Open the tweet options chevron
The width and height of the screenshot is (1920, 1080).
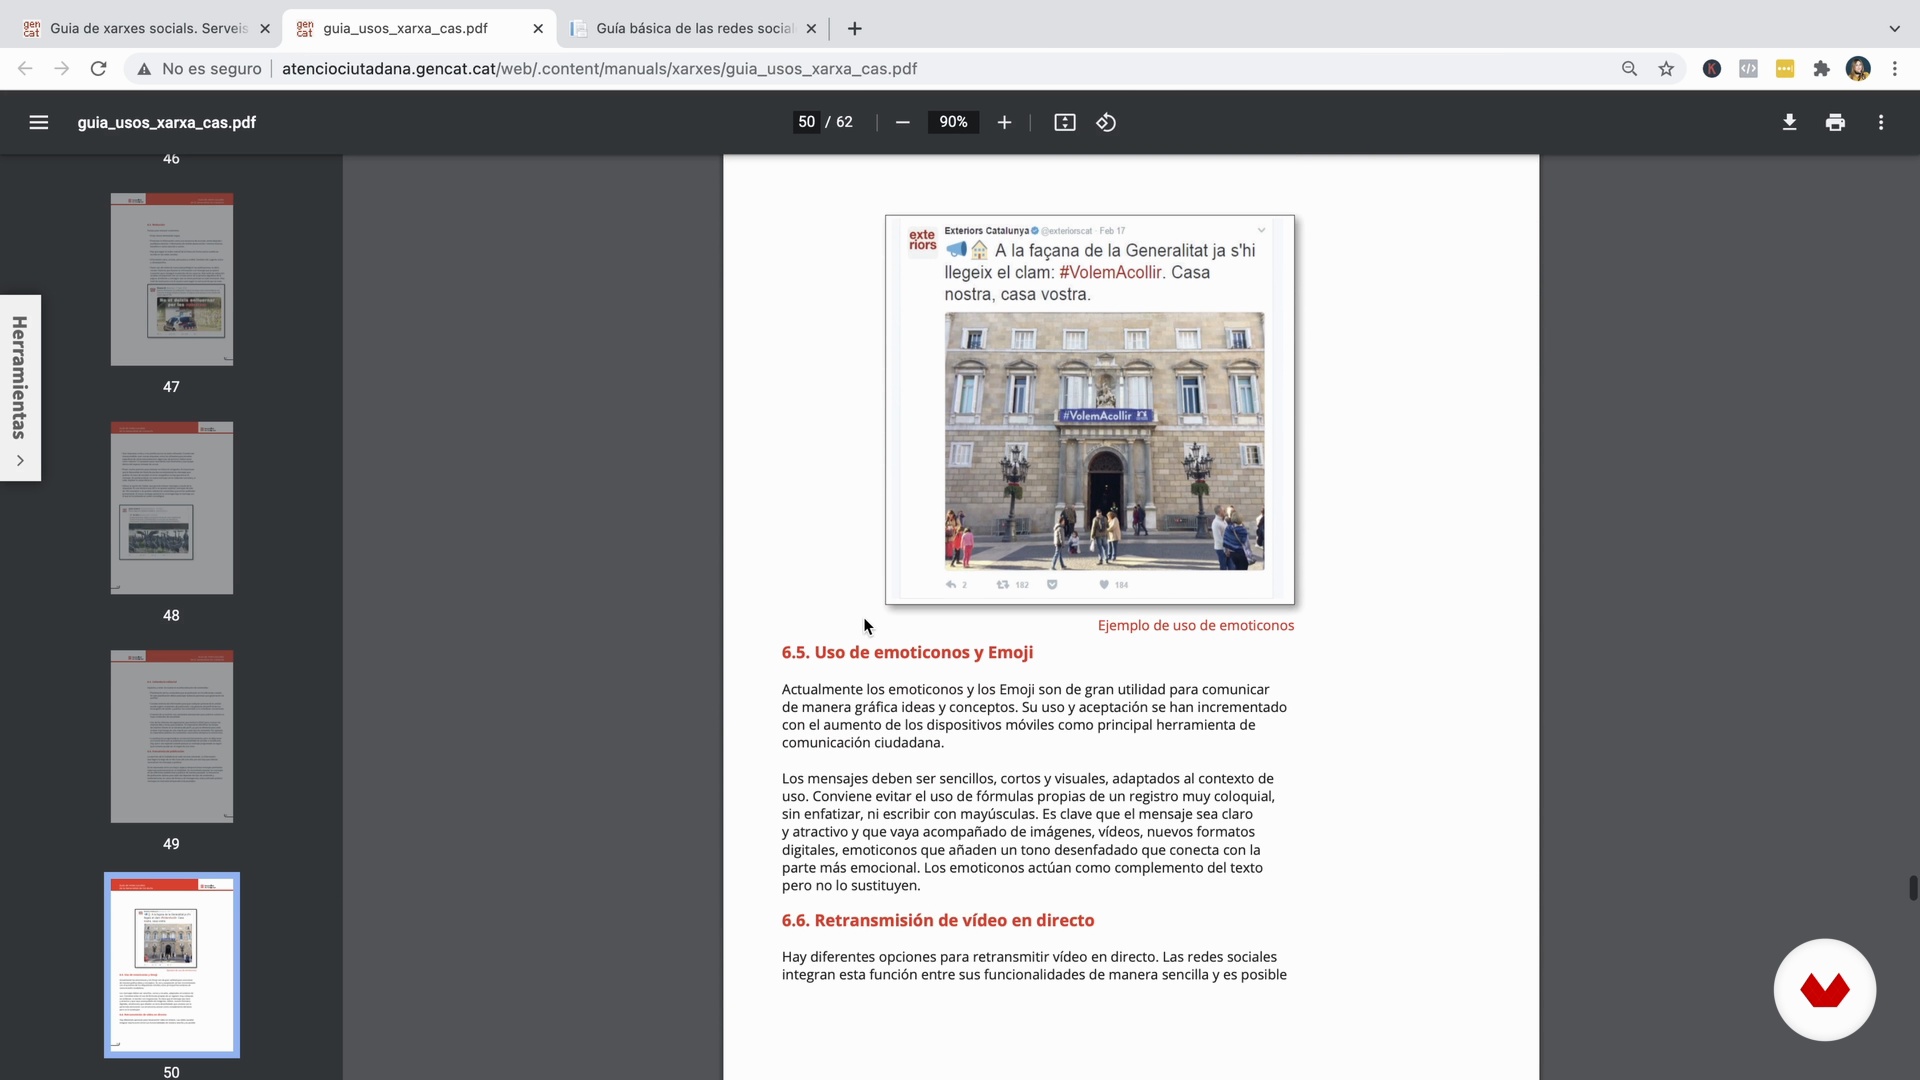1262,230
